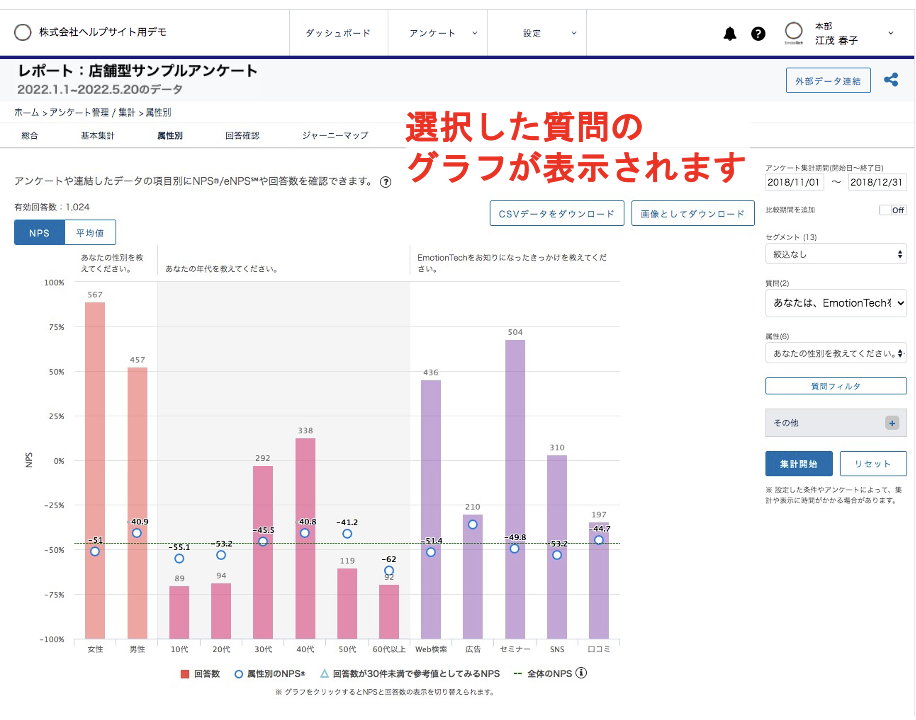Click the Web検索 response count bar
Image resolution: width=916 pixels, height=720 pixels.
click(x=431, y=510)
